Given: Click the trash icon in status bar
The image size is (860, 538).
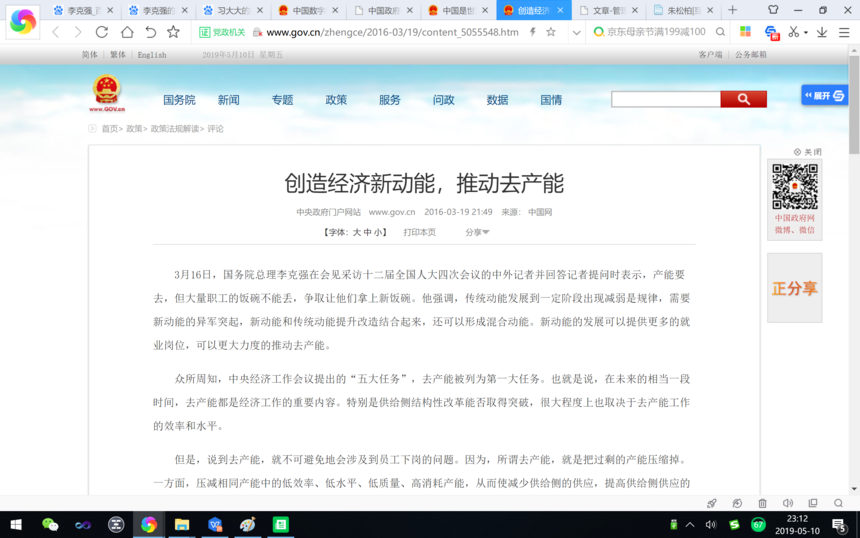Looking at the screenshot, I should 762,503.
